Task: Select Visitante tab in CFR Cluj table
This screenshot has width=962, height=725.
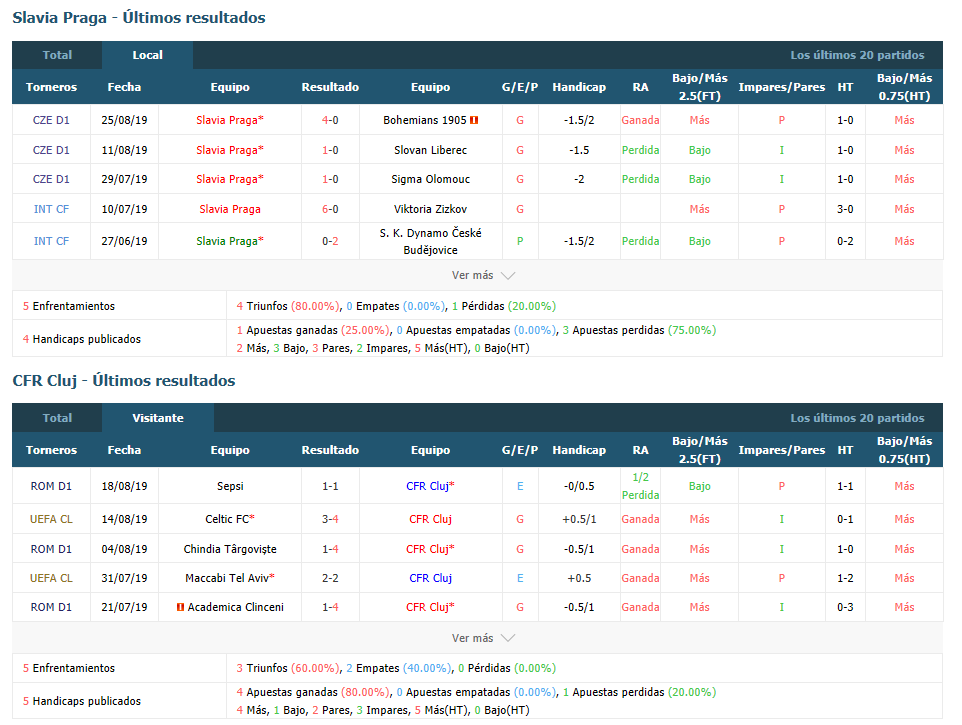Action: pyautogui.click(x=158, y=418)
